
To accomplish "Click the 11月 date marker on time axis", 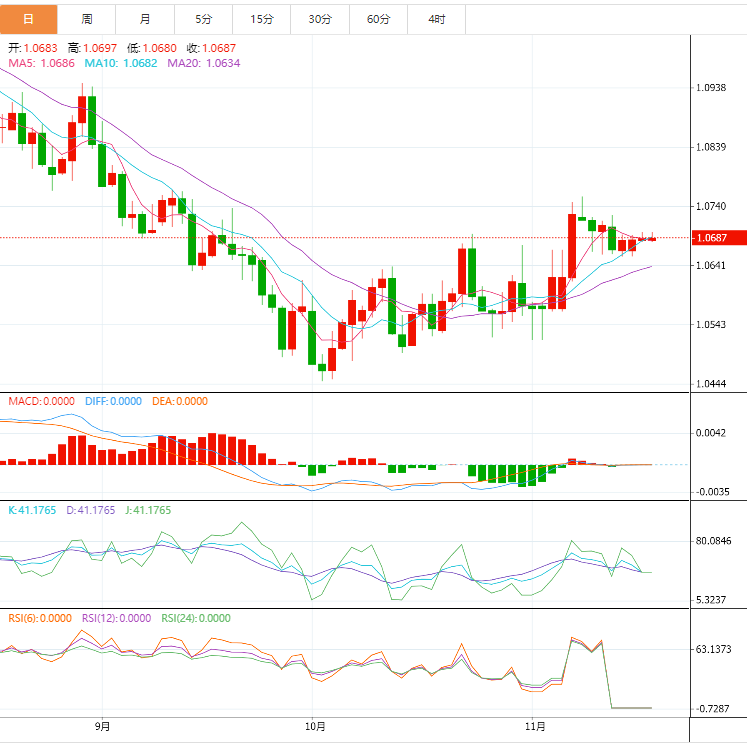I will click(x=534, y=726).
